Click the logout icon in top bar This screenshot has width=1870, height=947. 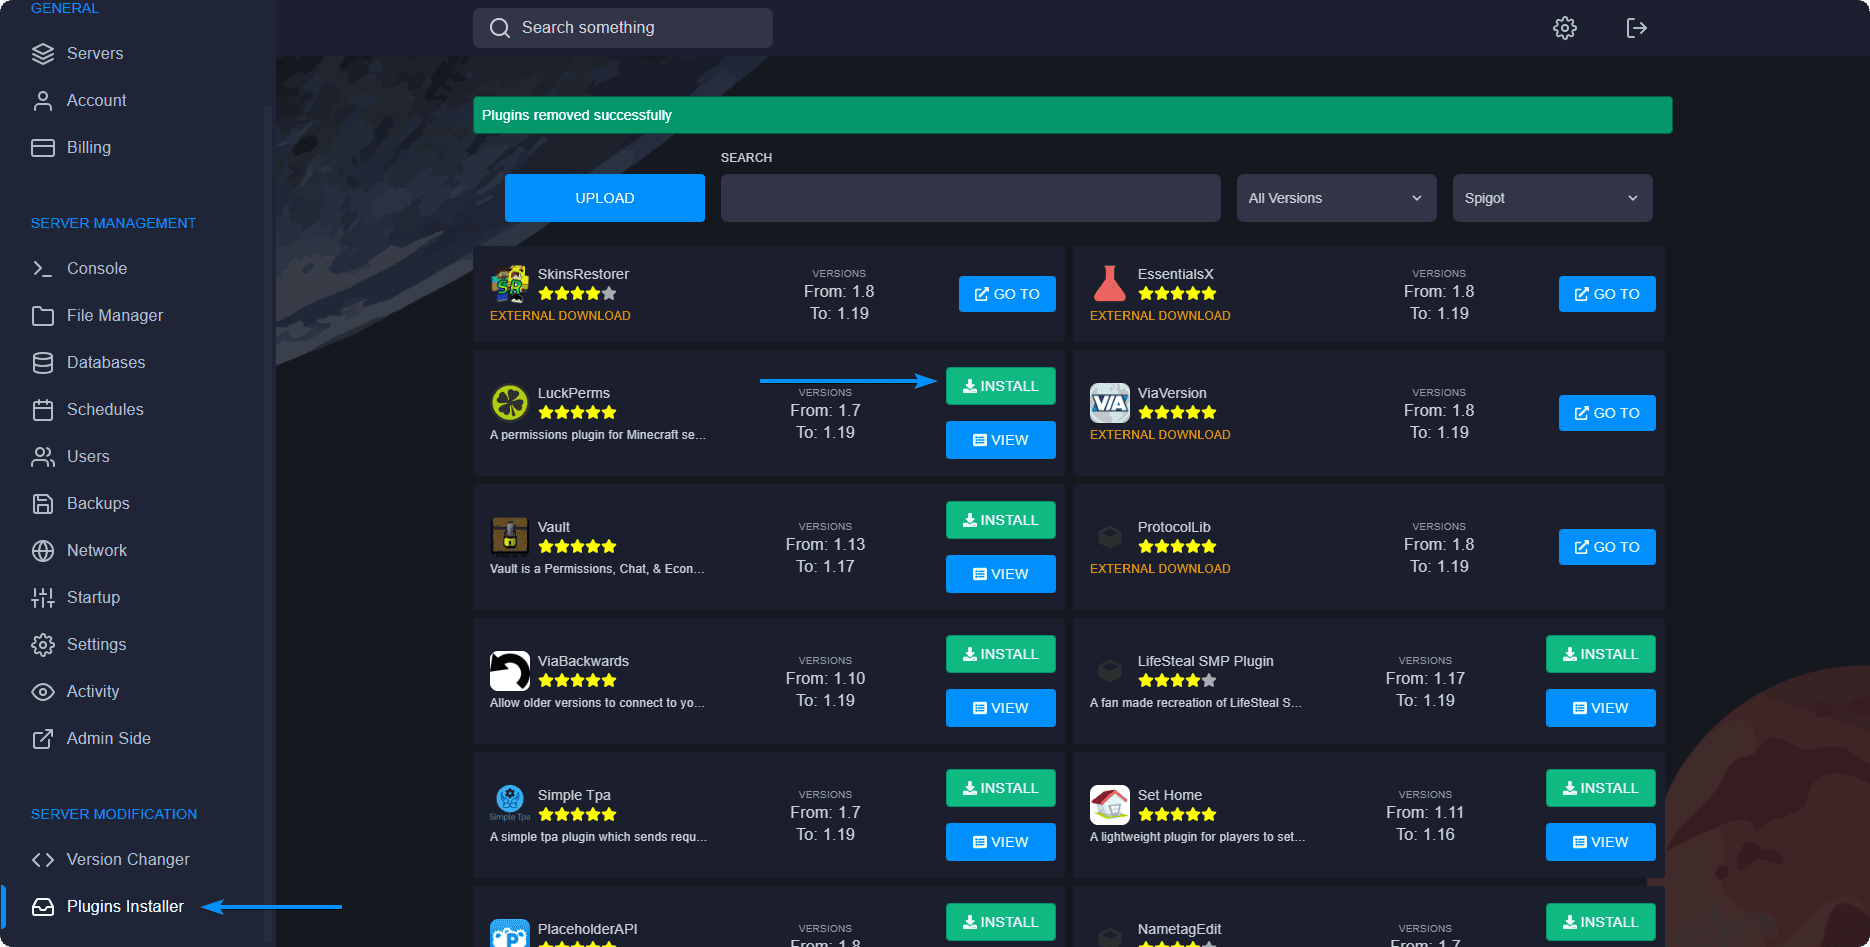(x=1636, y=28)
